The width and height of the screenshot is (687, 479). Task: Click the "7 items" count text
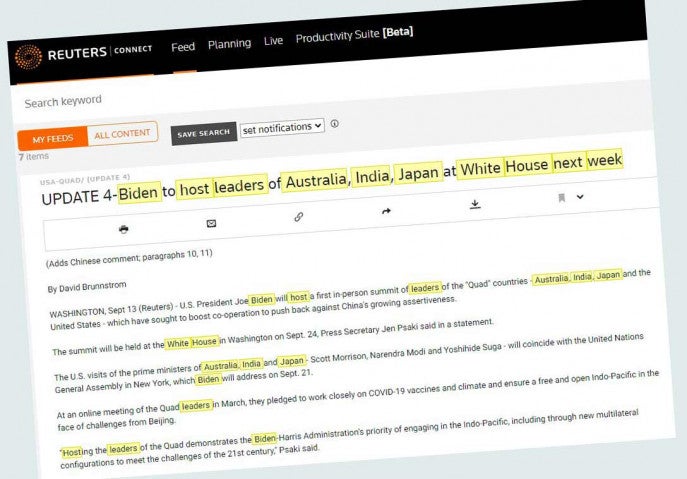click(34, 156)
